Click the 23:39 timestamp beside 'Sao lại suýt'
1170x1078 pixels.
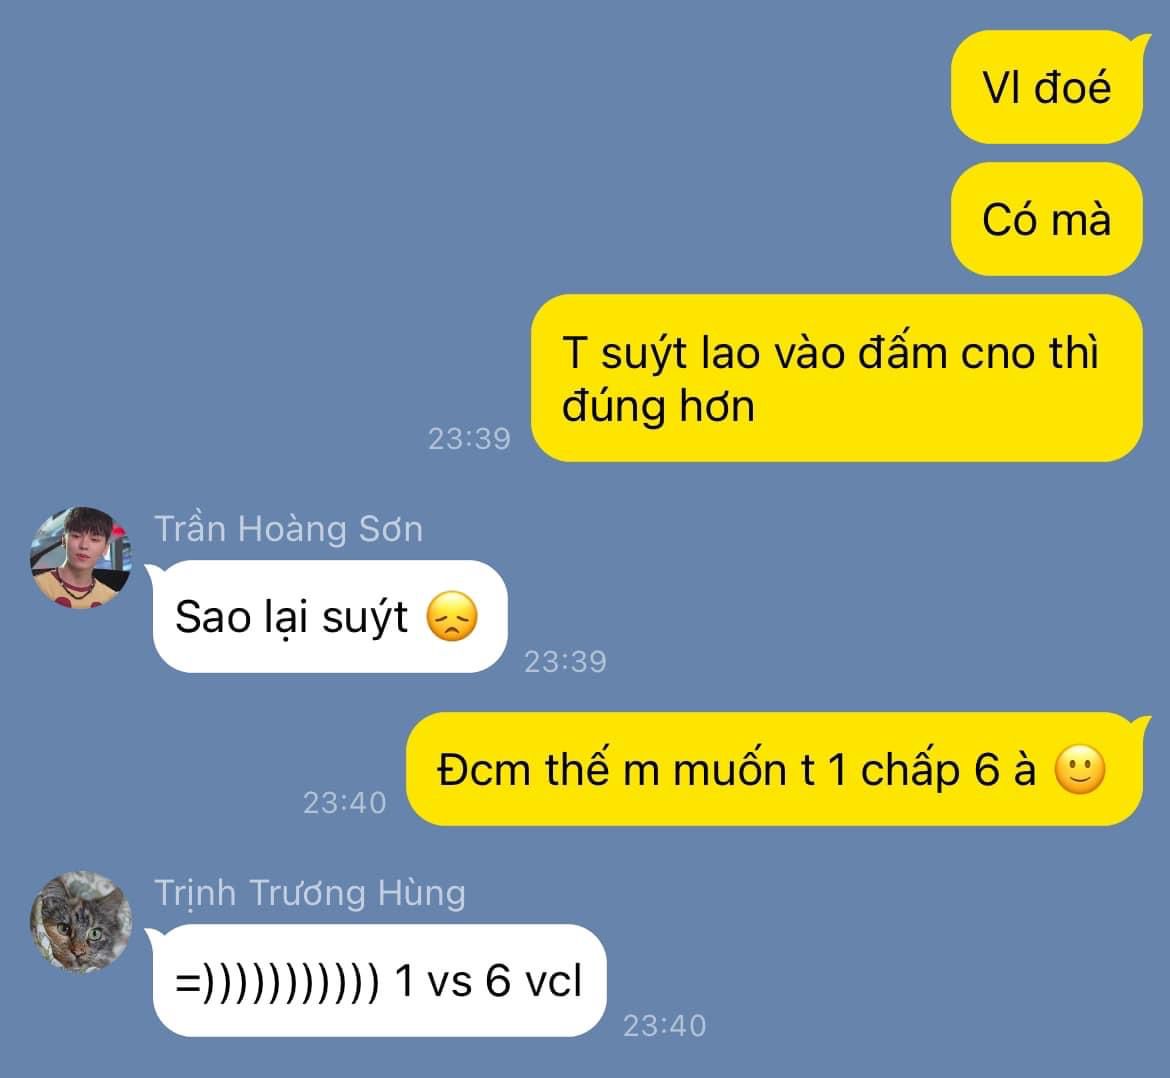click(x=566, y=662)
